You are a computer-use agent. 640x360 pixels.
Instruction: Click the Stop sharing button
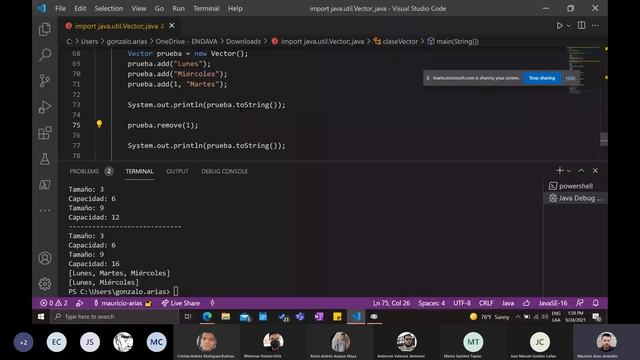click(x=542, y=78)
